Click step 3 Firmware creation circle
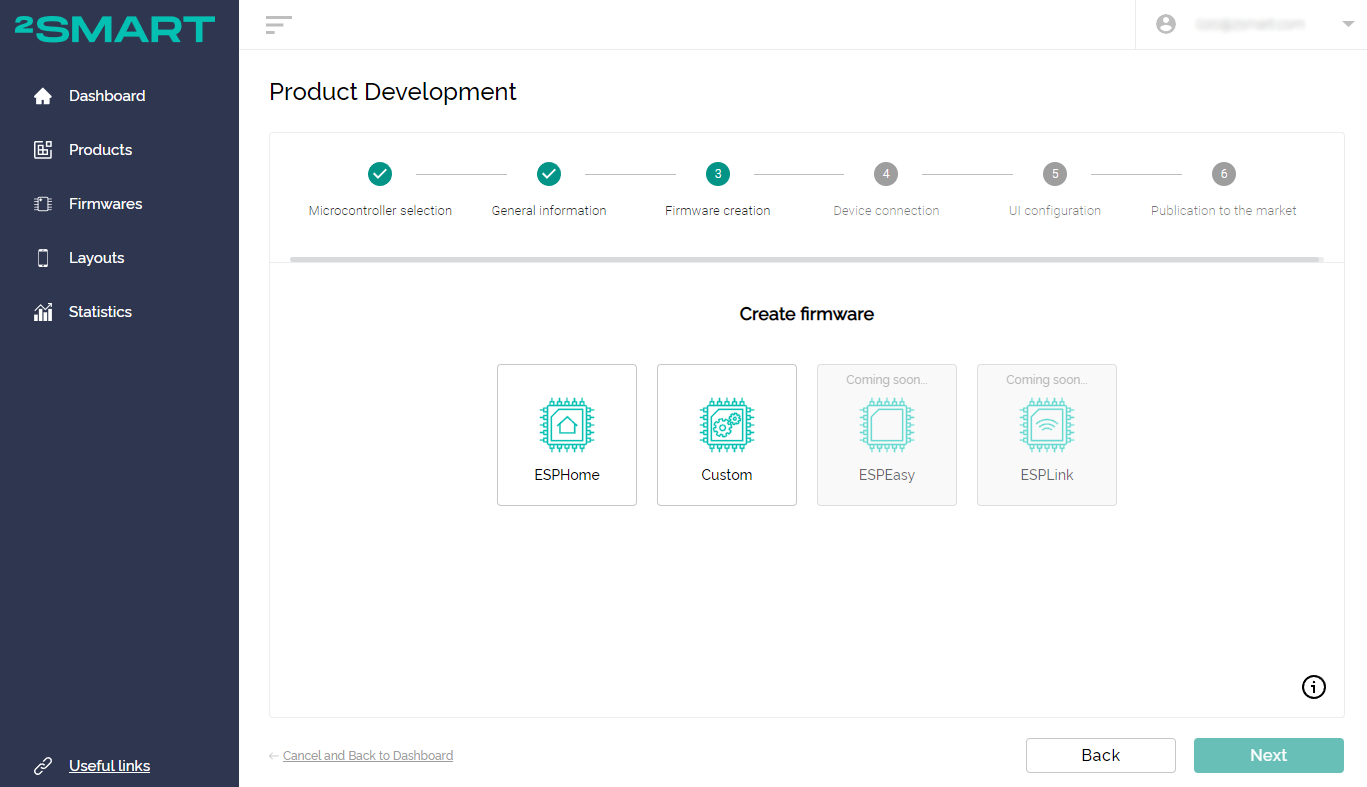The width and height of the screenshot is (1367, 787). point(717,174)
